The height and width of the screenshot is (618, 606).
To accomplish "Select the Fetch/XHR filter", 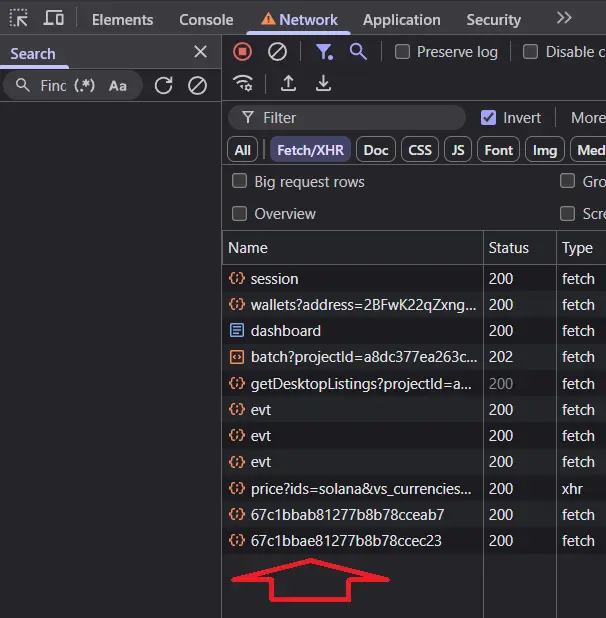I will pyautogui.click(x=310, y=150).
